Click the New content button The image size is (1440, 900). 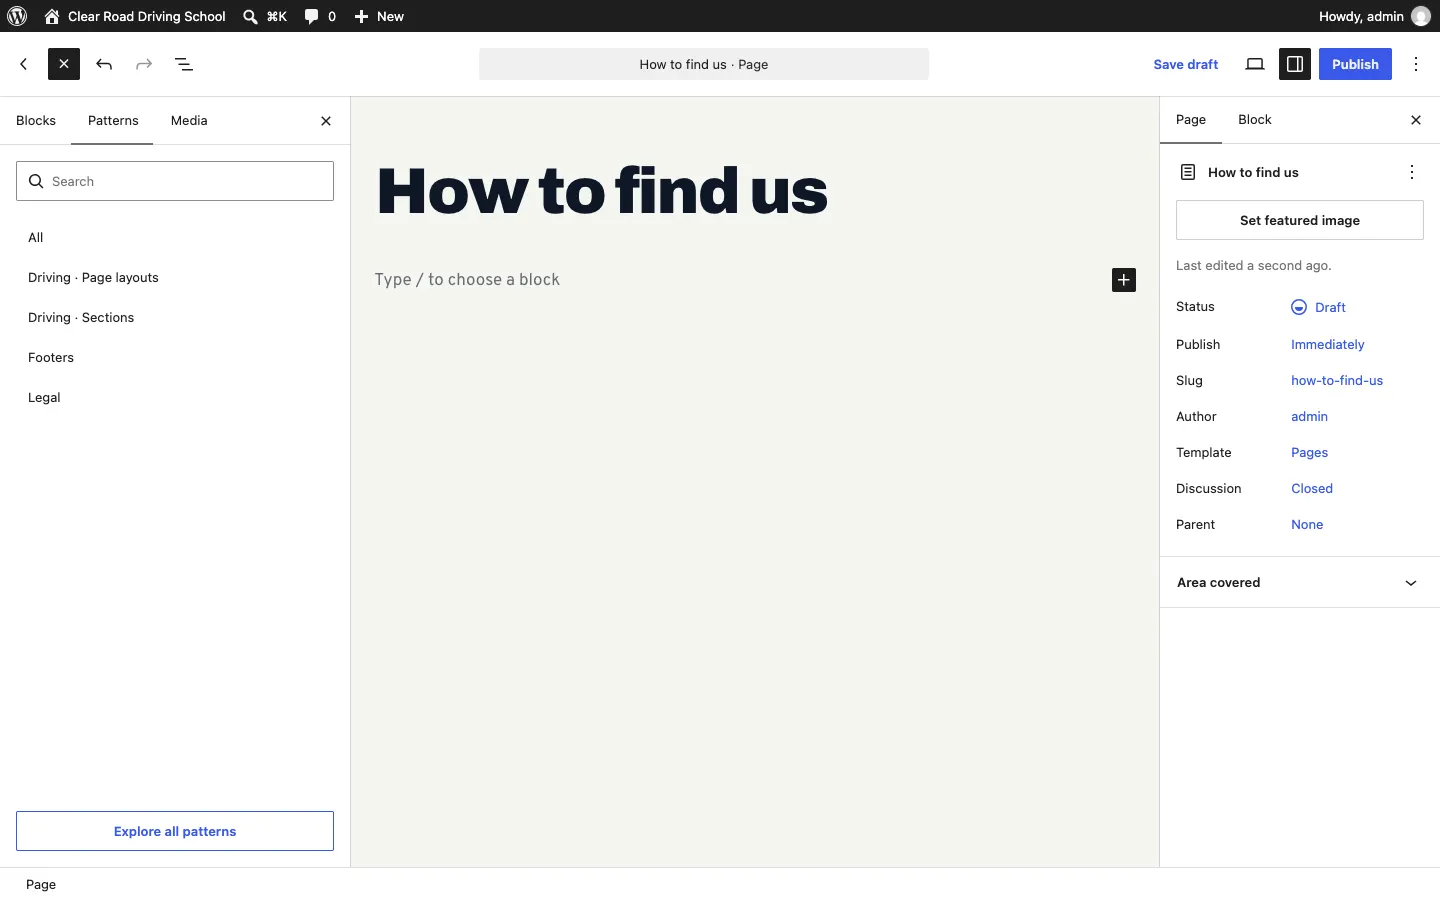(379, 16)
